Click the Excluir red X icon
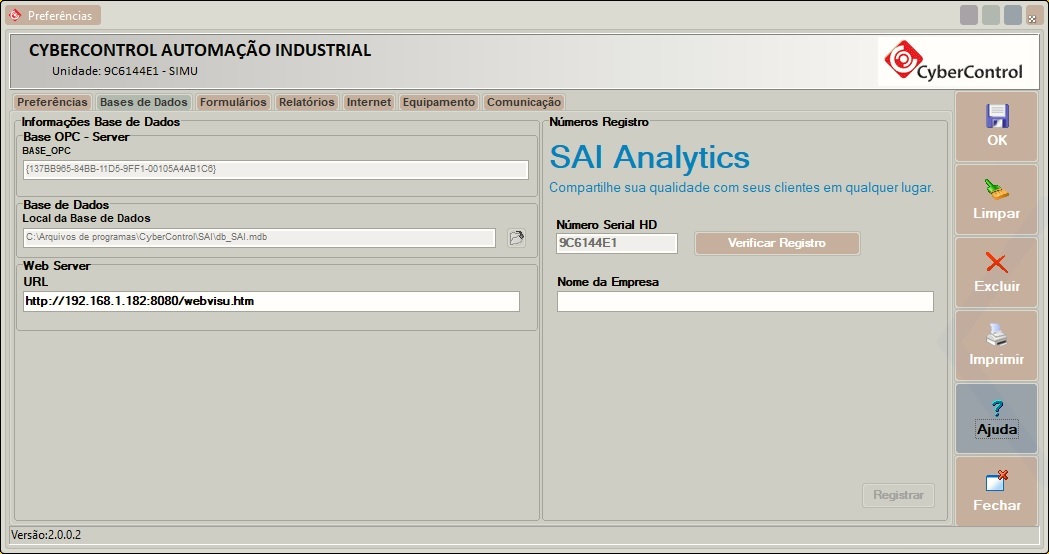 [996, 263]
